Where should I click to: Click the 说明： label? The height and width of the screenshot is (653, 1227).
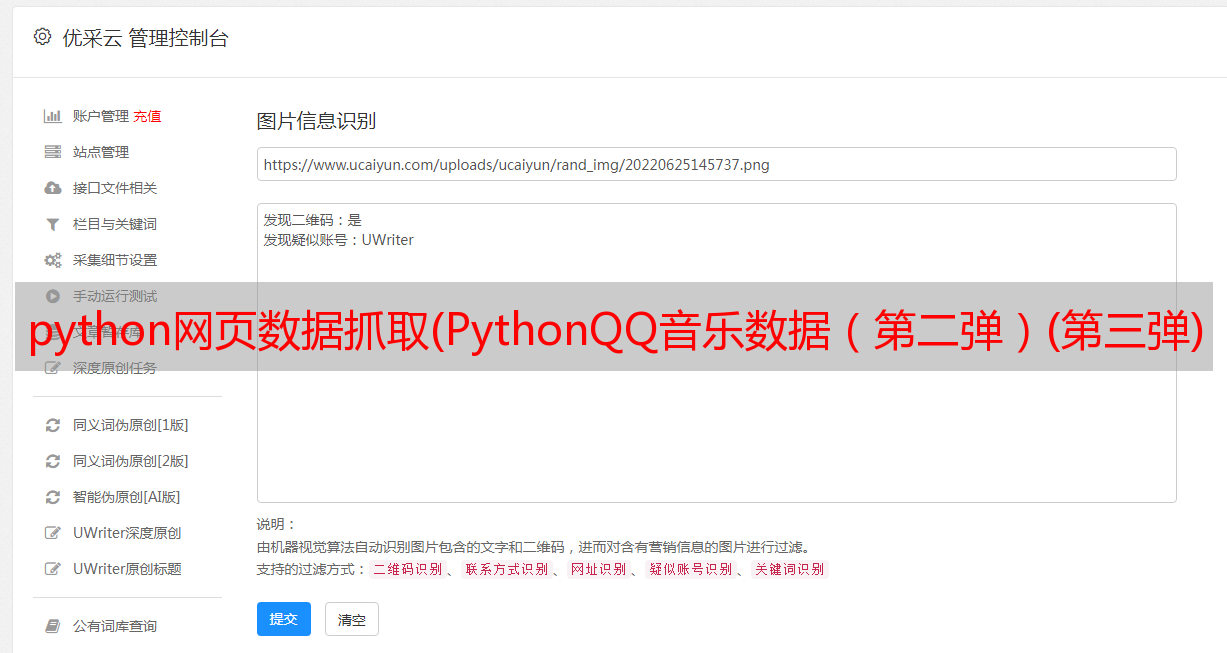277,524
